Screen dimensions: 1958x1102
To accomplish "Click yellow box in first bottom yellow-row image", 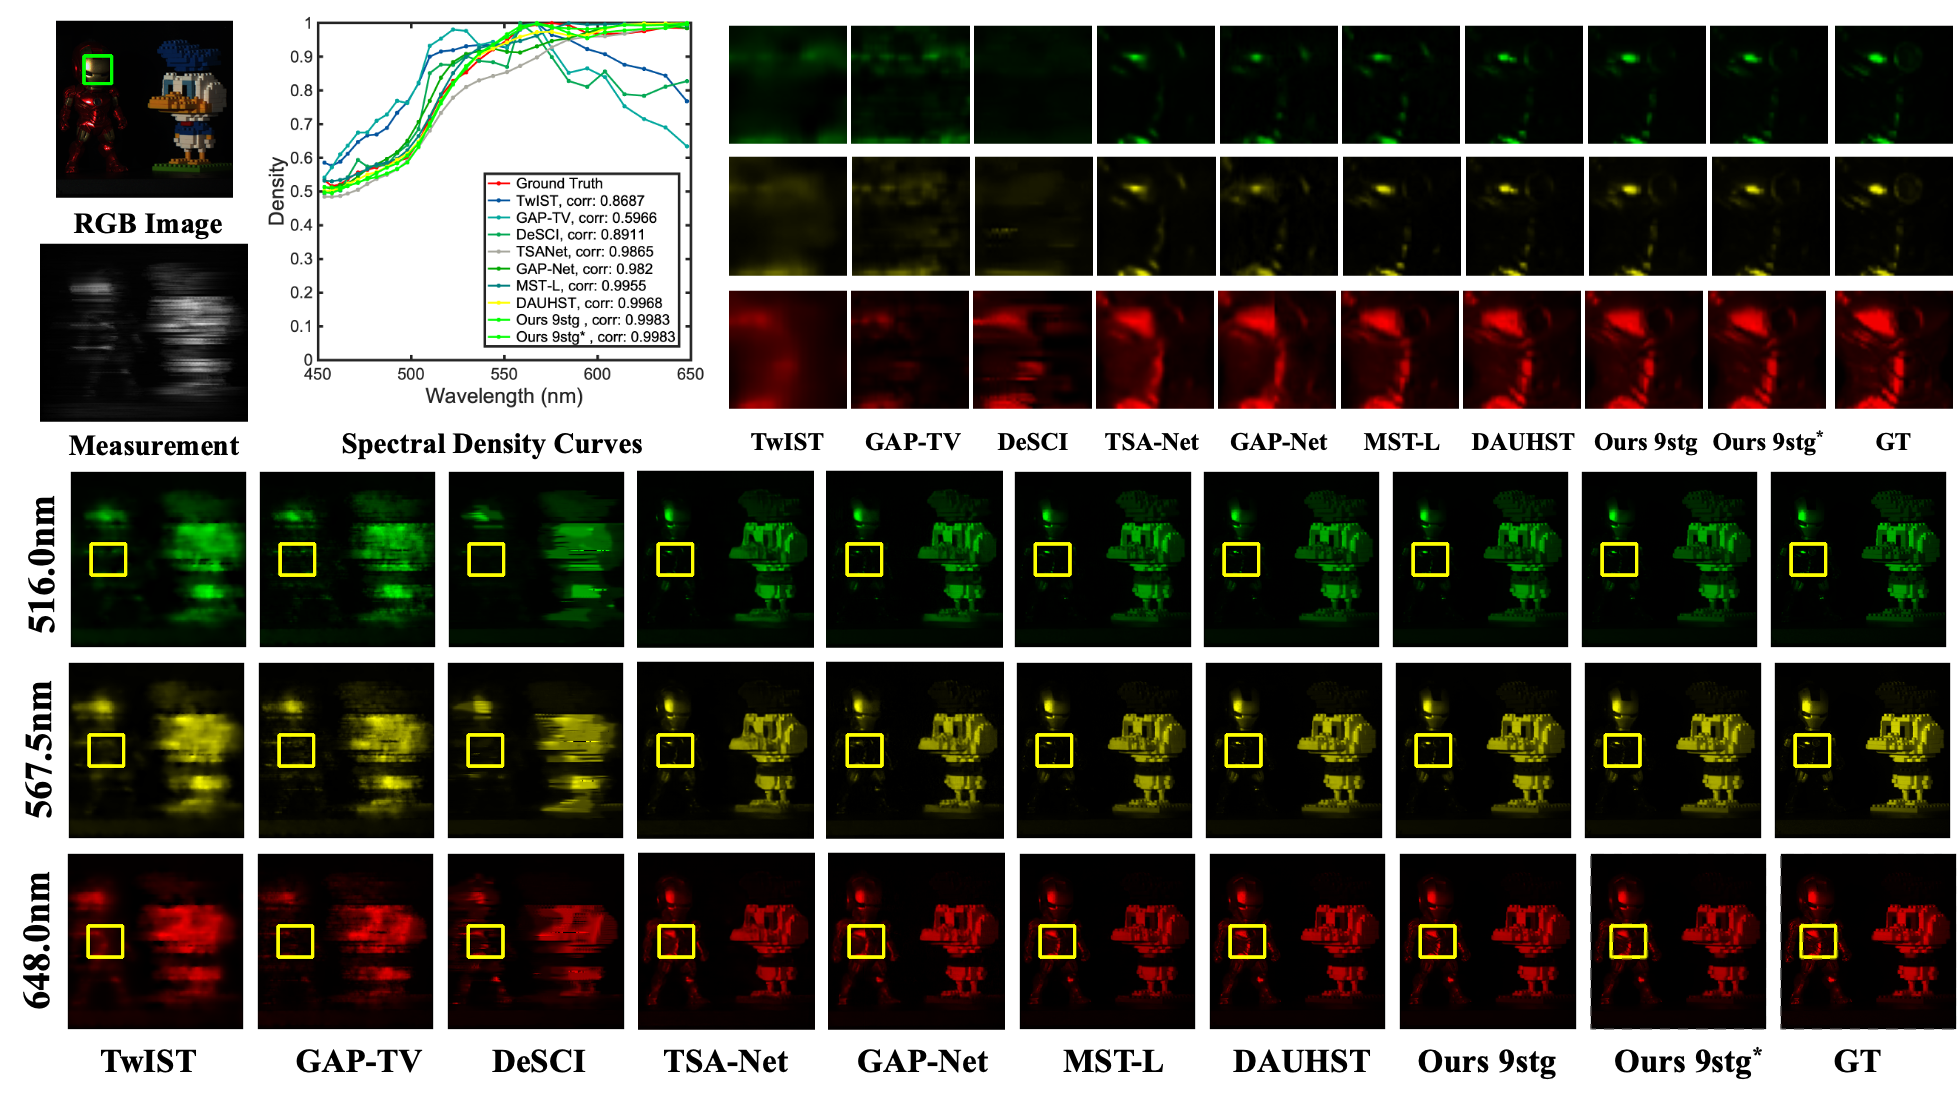I will 106,750.
